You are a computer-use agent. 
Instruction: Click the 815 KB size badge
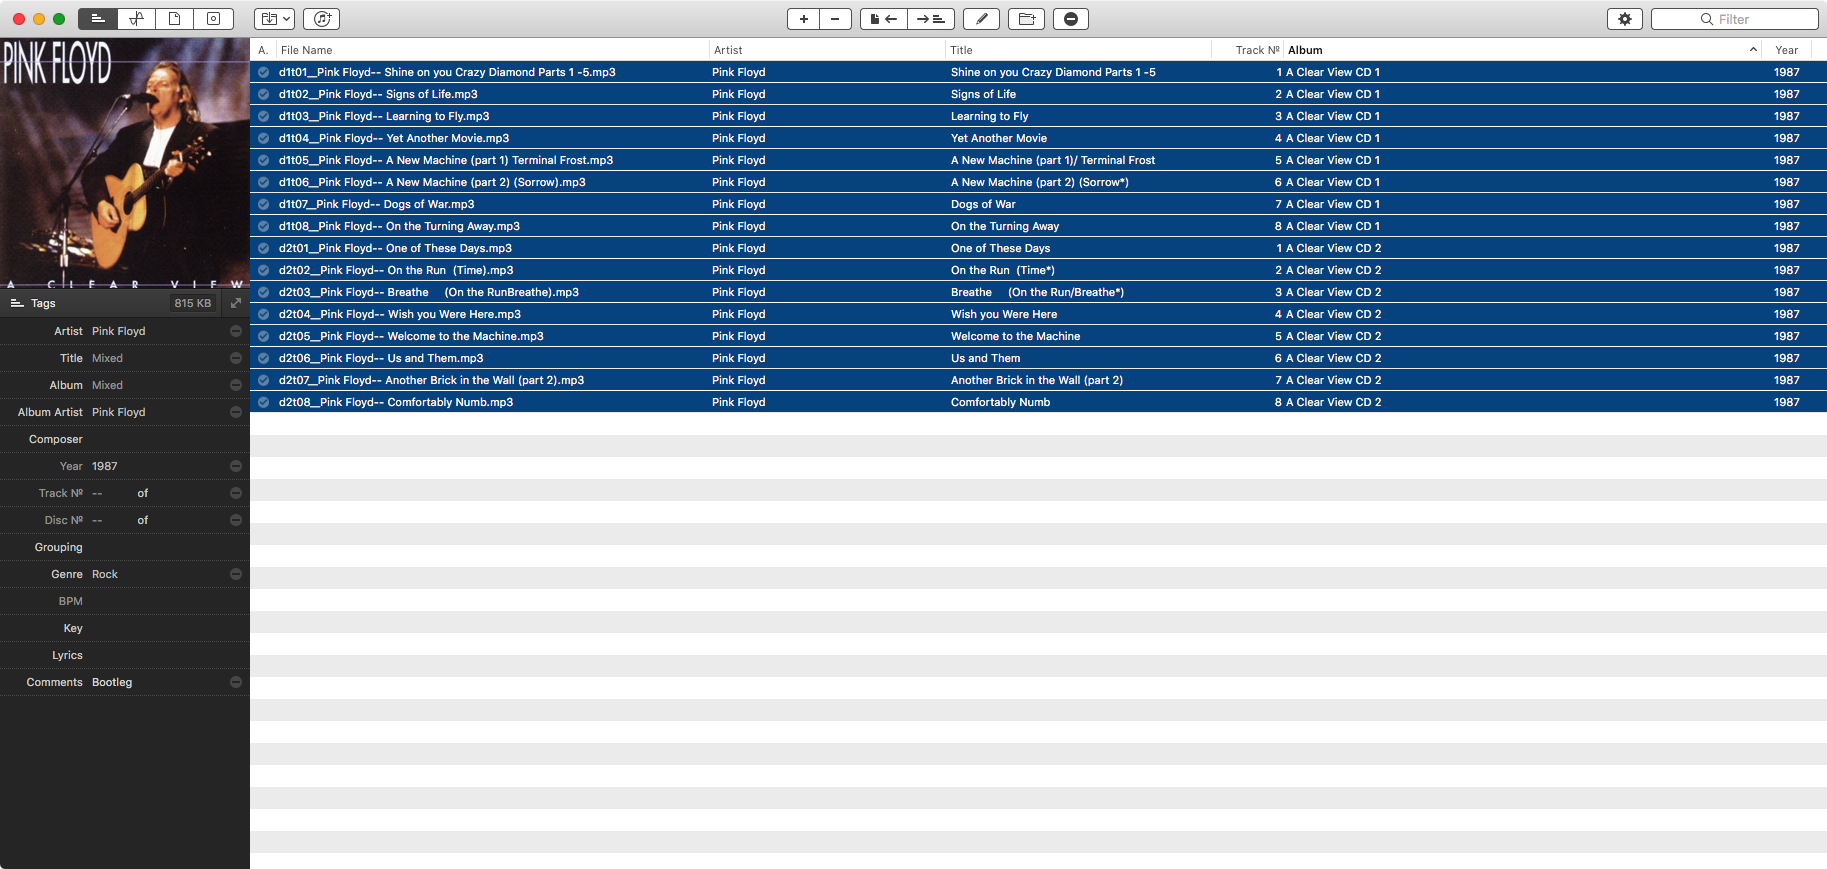pos(193,303)
